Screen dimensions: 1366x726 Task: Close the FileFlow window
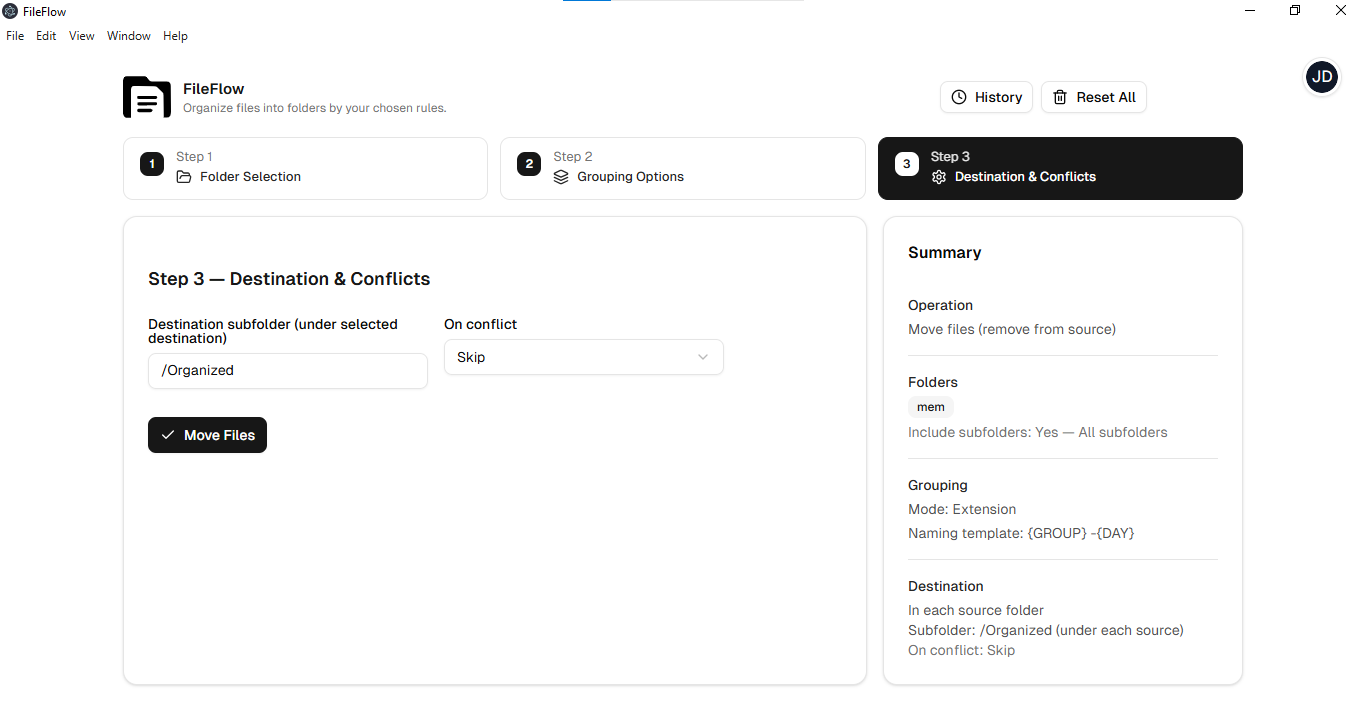point(1341,11)
